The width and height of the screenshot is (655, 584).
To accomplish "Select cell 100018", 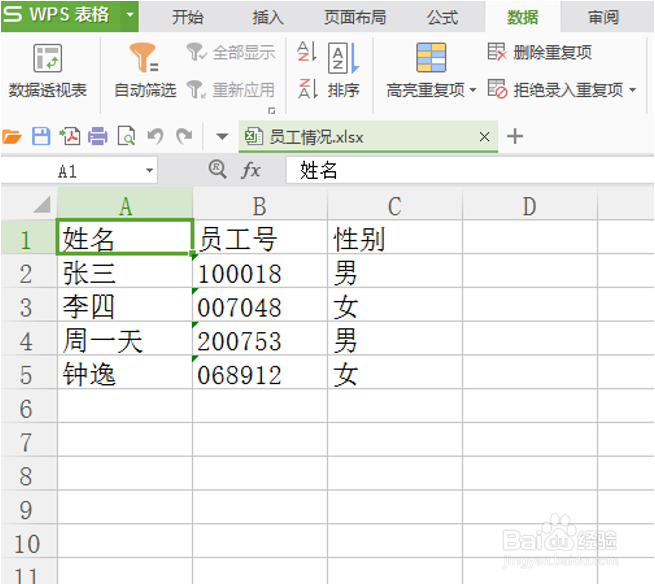I will 260,271.
